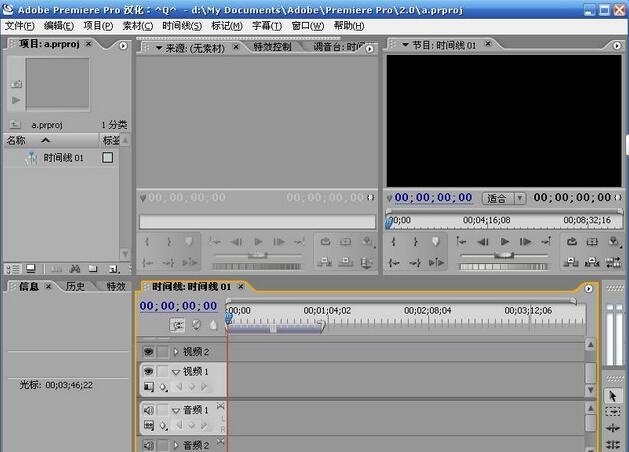This screenshot has width=629, height=452.
Task: Open the 时间线(S) menu
Action: 182,26
